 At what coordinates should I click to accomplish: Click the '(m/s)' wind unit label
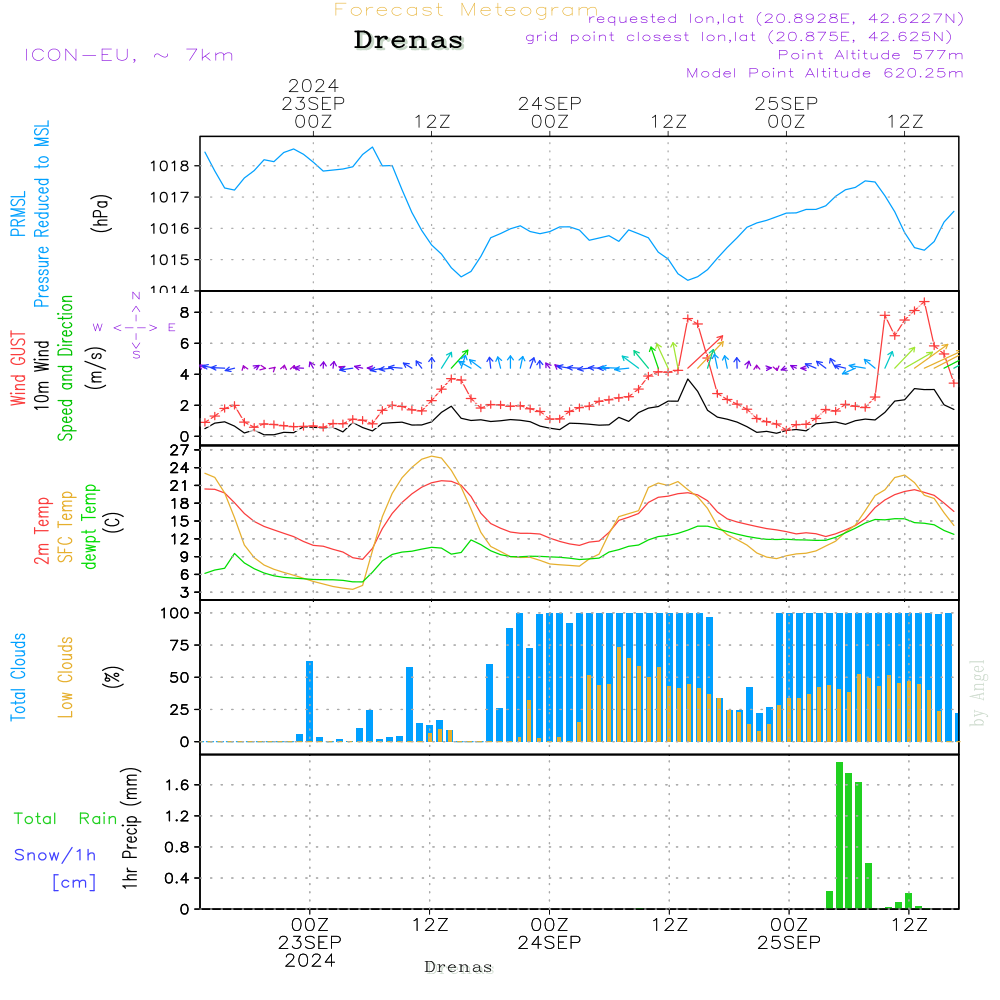click(x=96, y=368)
